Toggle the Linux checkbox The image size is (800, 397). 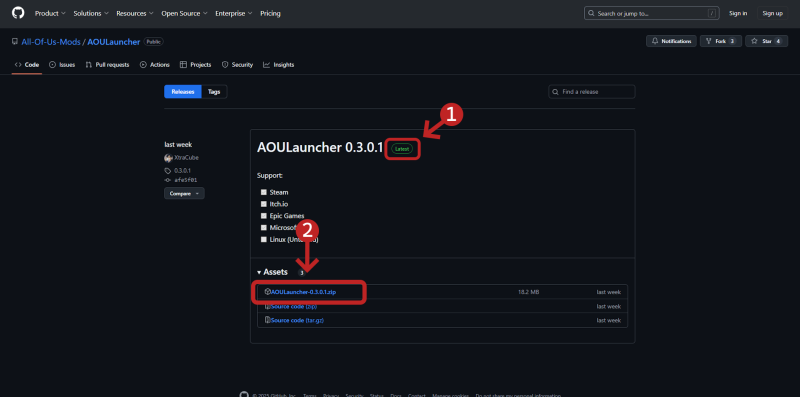(264, 239)
